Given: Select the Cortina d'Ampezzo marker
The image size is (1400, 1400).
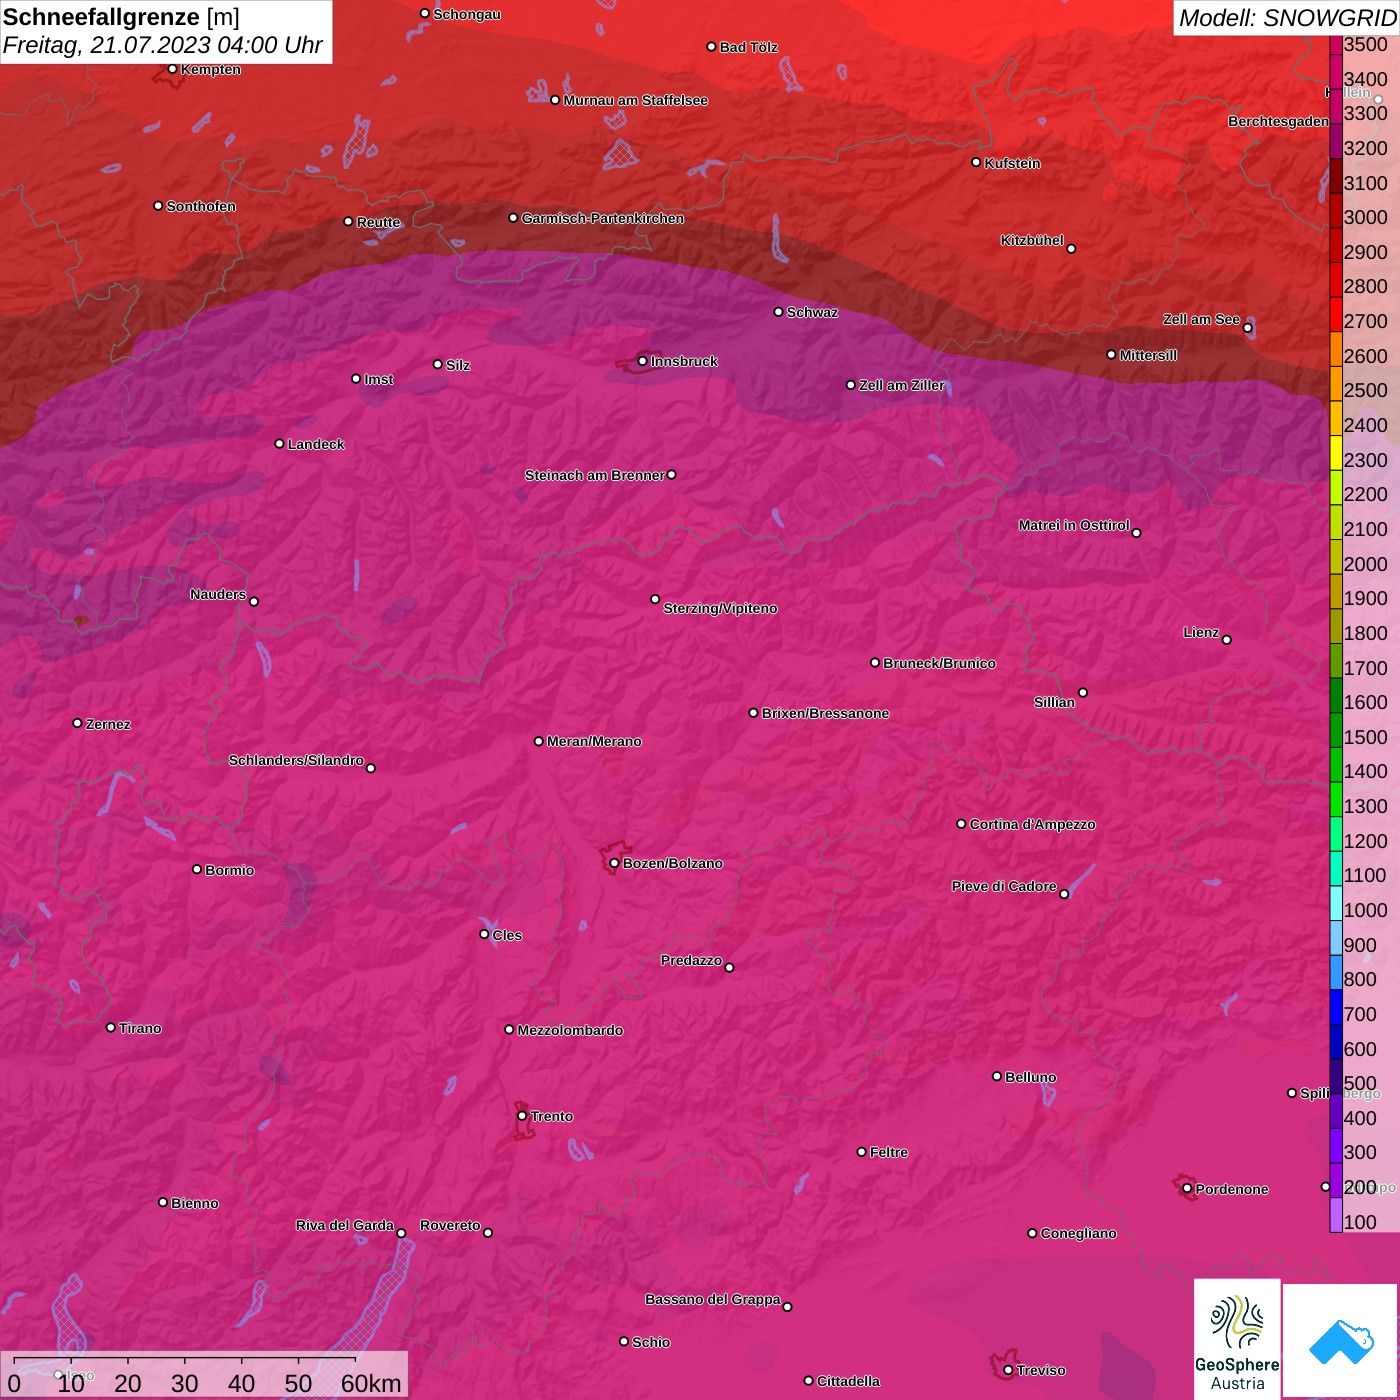Looking at the screenshot, I should pyautogui.click(x=961, y=824).
